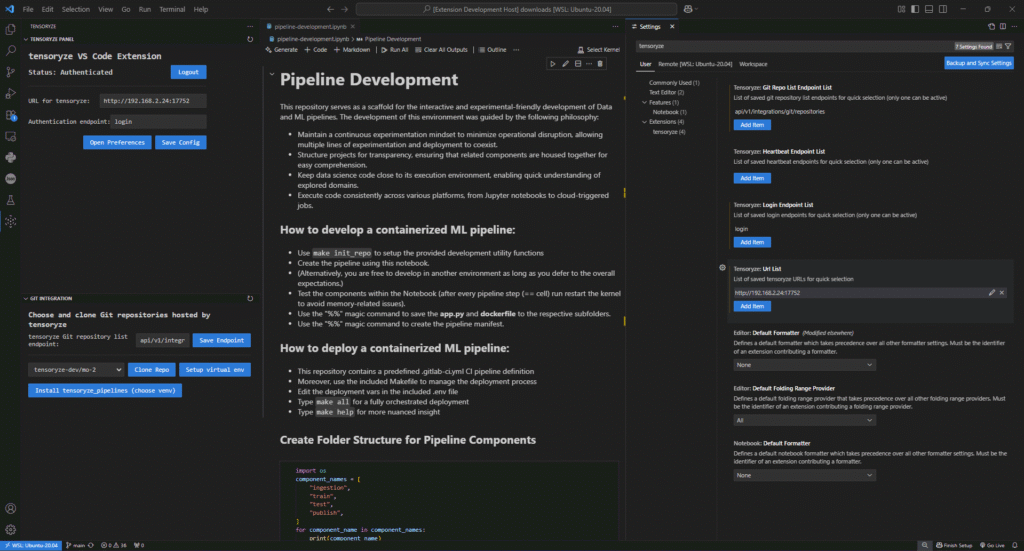Click Install tensoryze_pipelines button
The width and height of the screenshot is (1024, 551).
click(x=105, y=390)
